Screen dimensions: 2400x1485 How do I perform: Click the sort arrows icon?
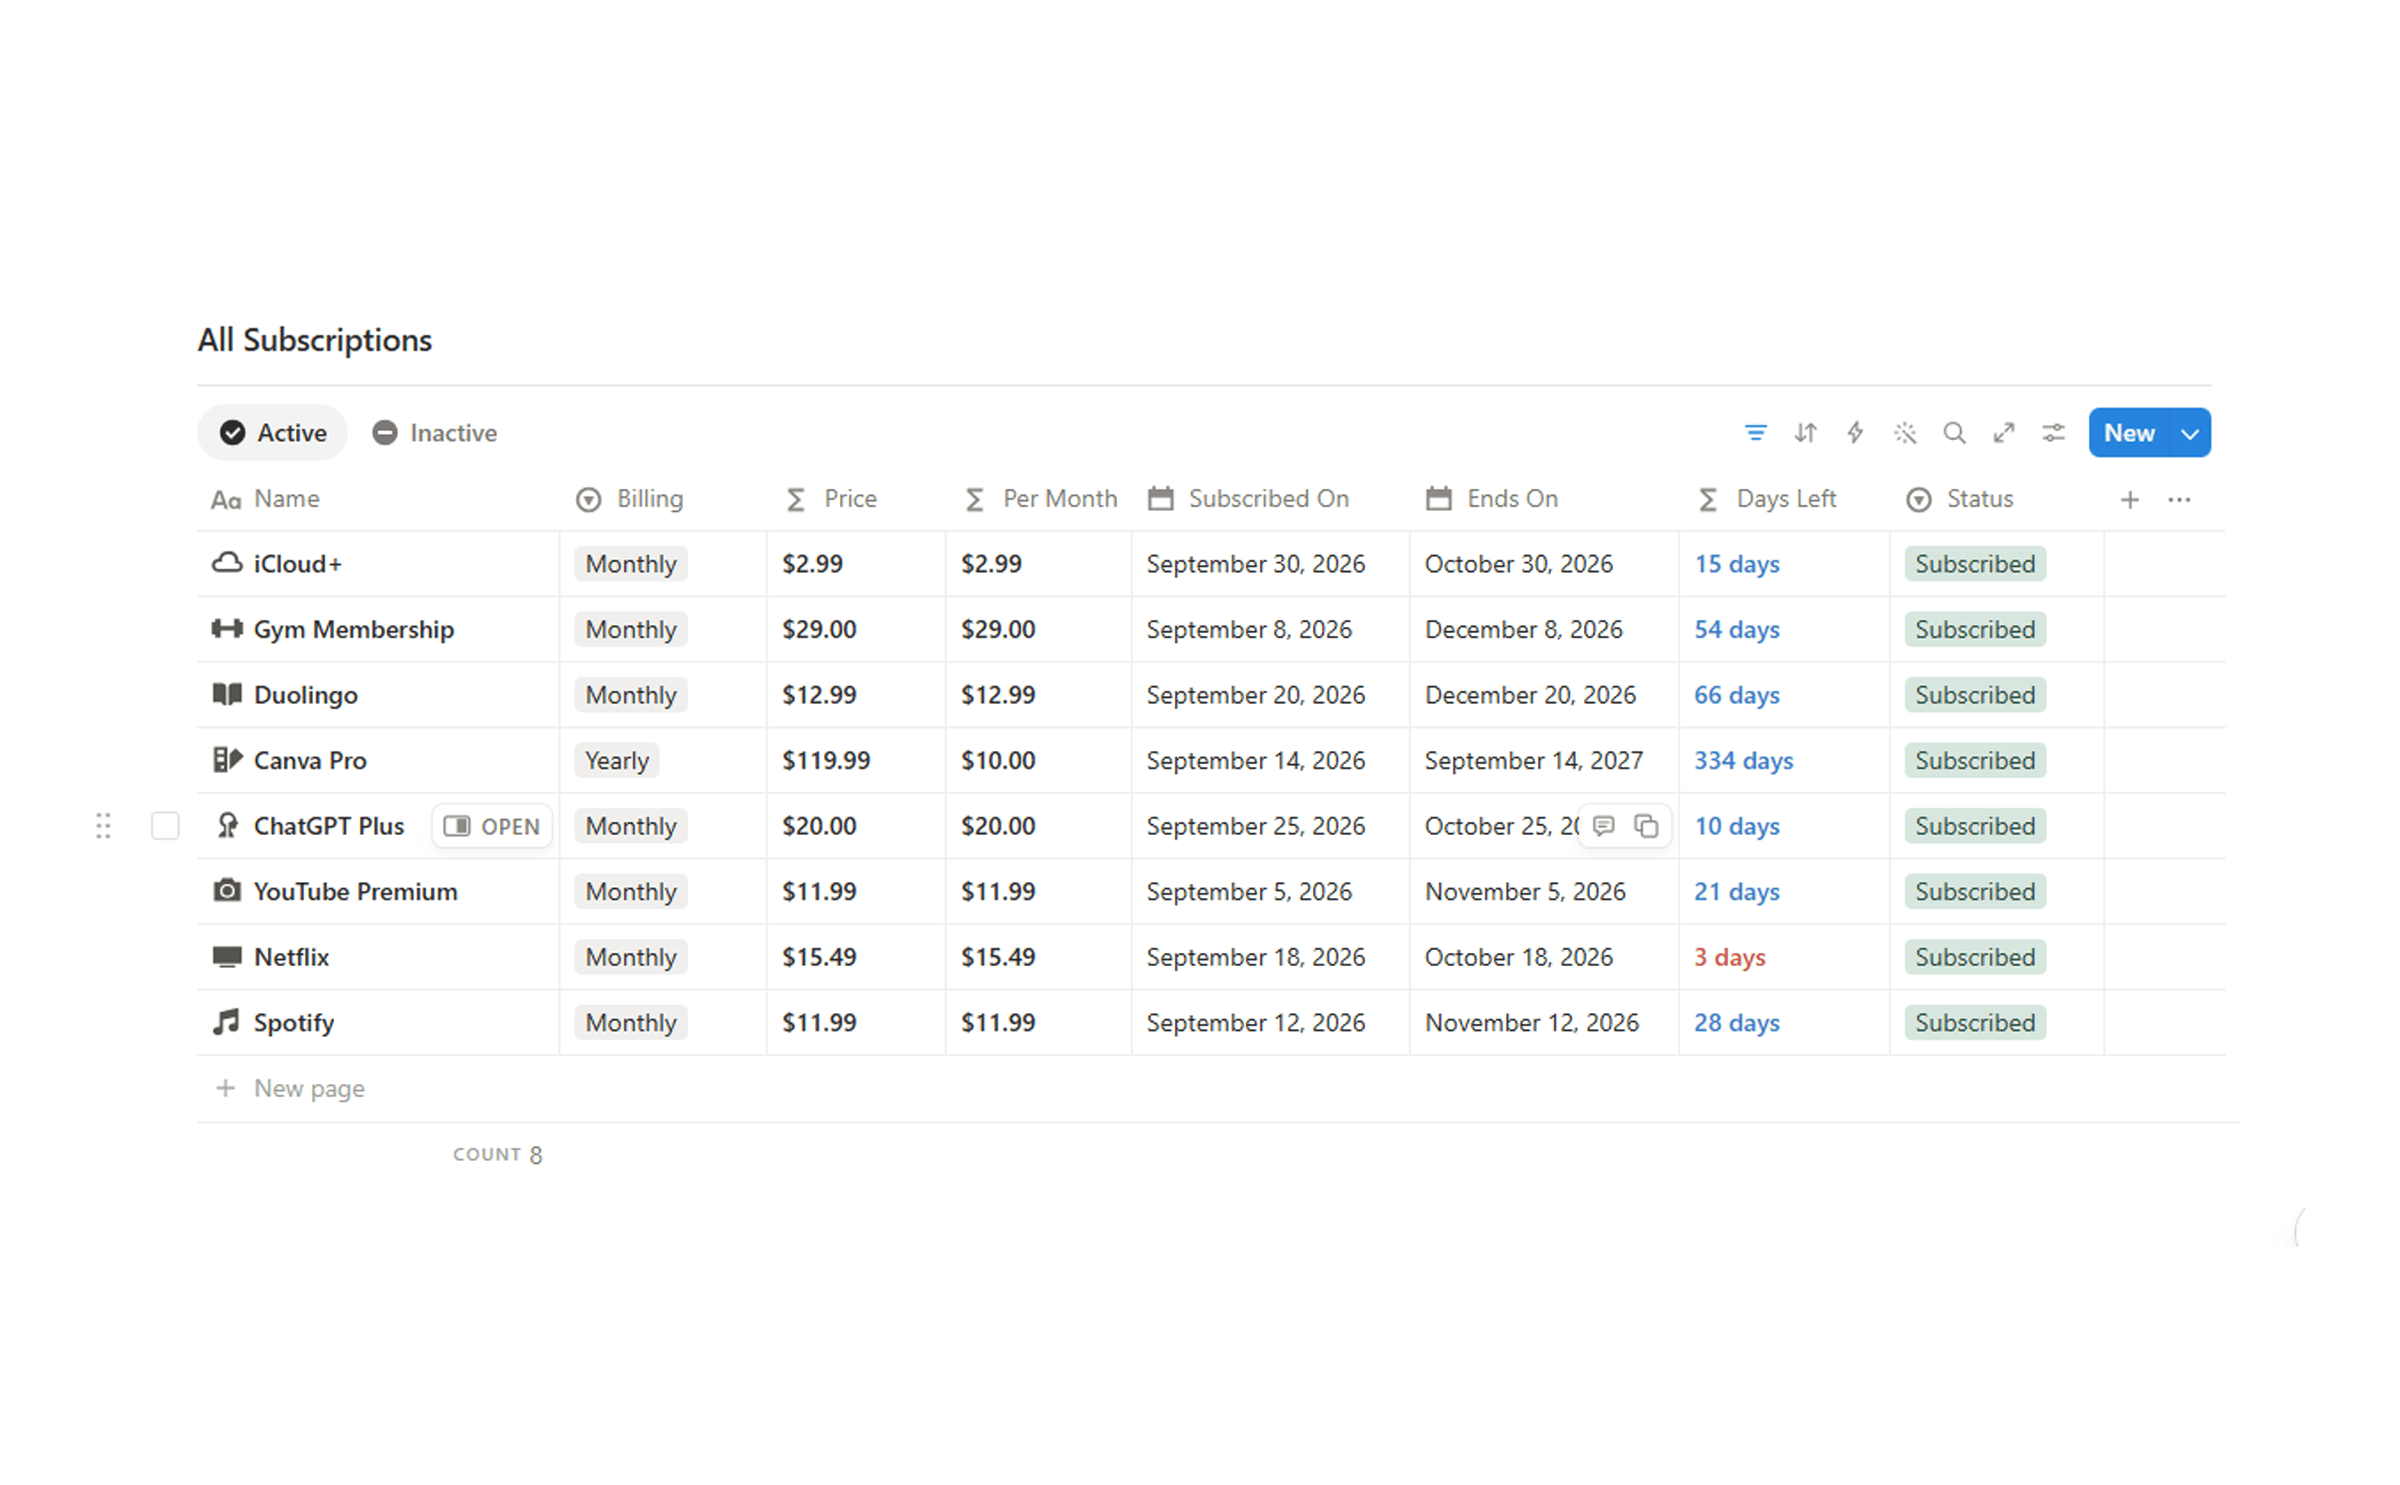click(1805, 433)
